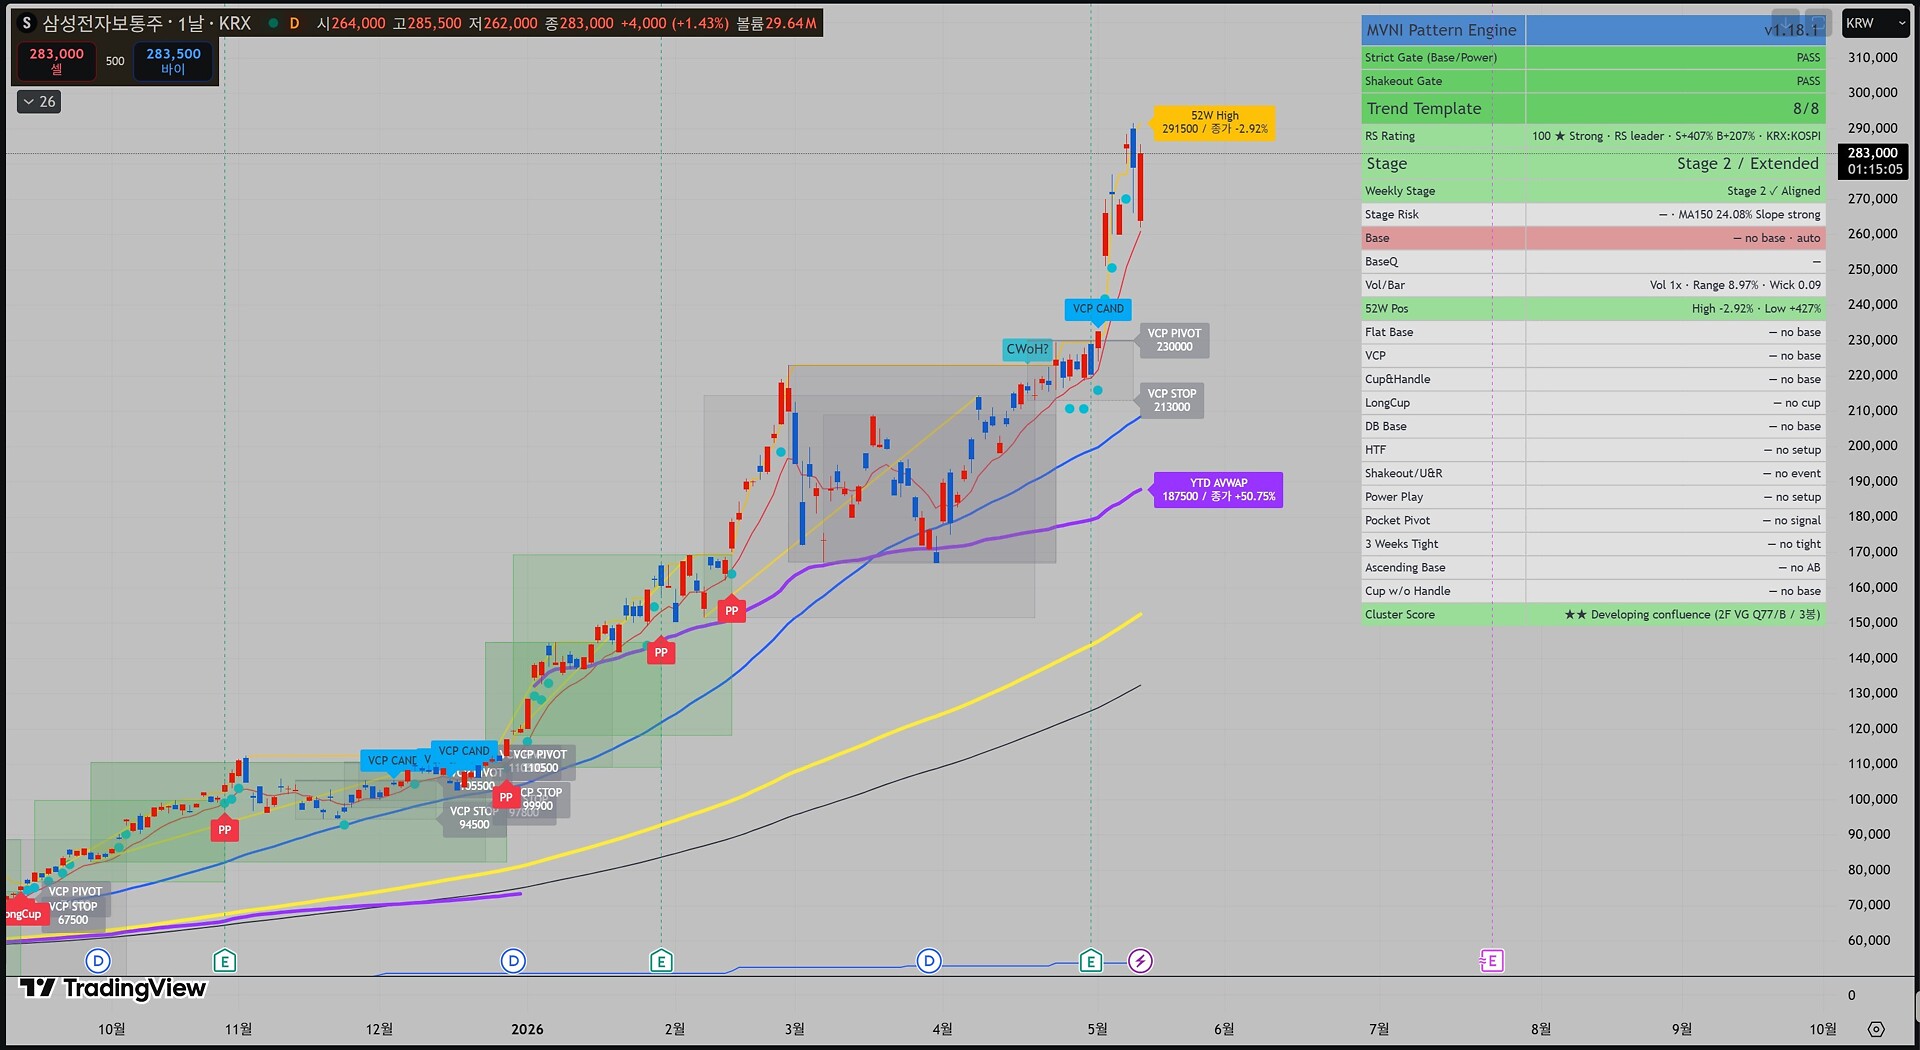
Task: Expand the collapsed indicators legend showing 26
Action: [39, 101]
